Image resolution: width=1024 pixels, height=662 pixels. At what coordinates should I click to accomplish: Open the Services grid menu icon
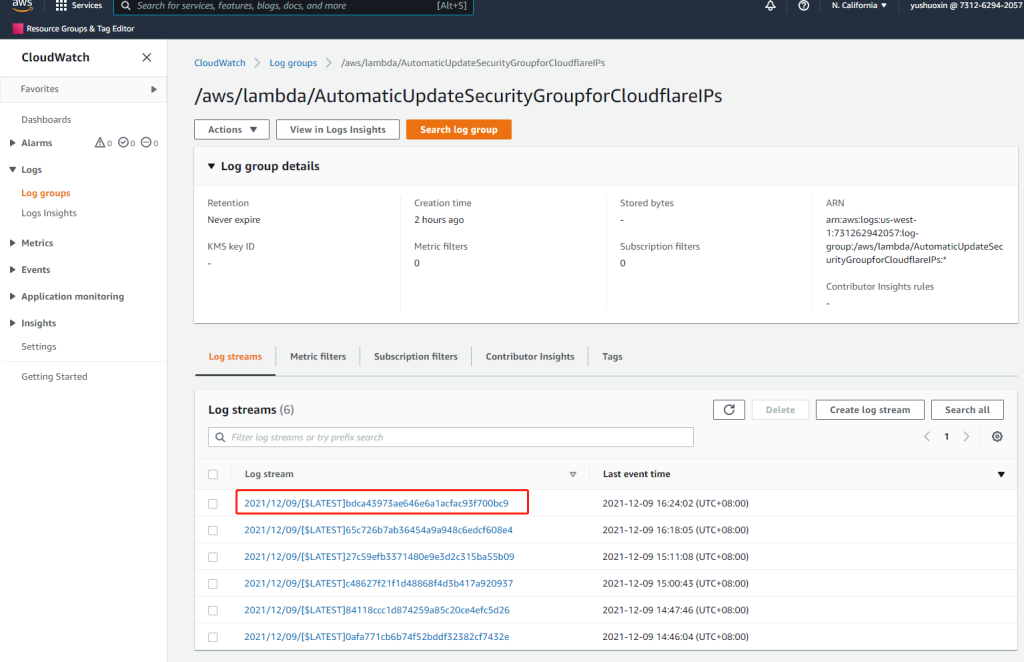click(x=61, y=6)
